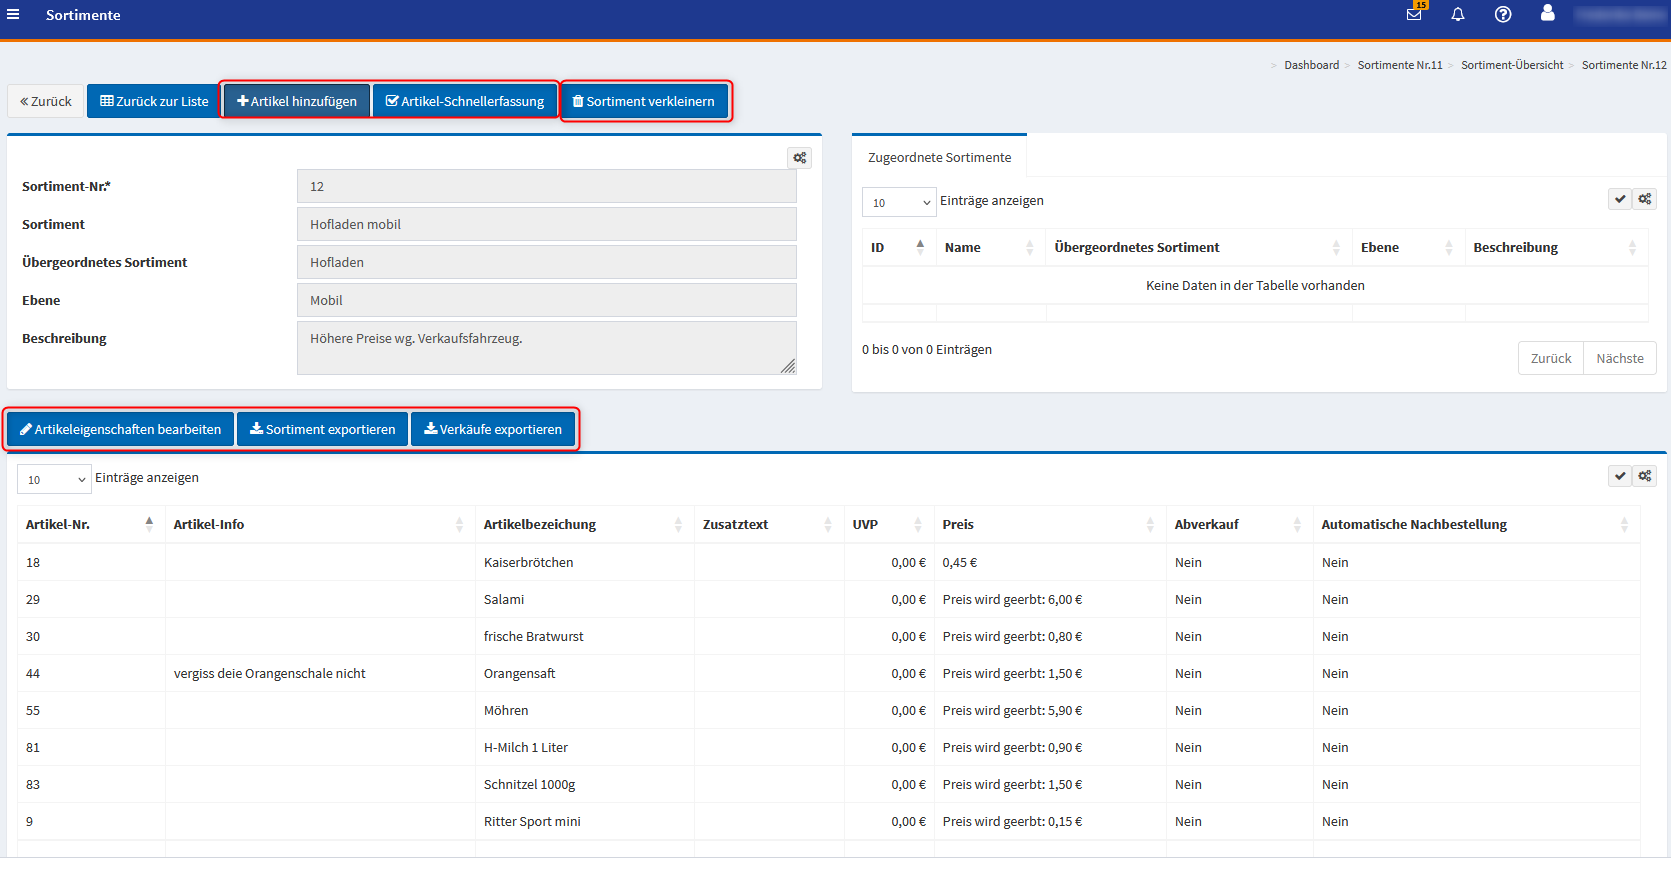Expand entries-per-page dropdown above article table
The image size is (1671, 875).
pos(54,480)
